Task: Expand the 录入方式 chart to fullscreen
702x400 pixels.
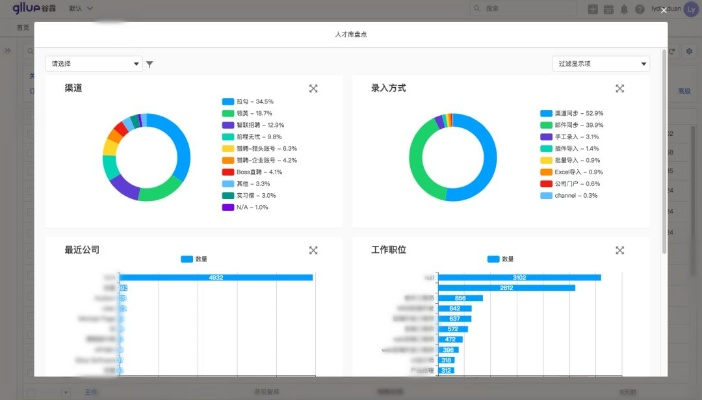Action: click(x=620, y=89)
